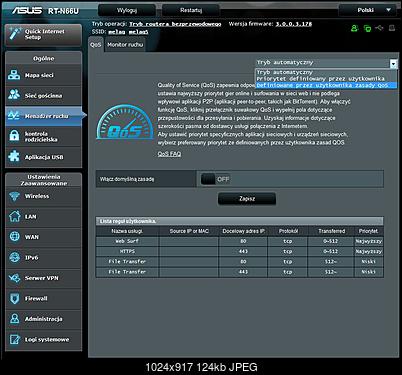Switch to Monitor ruchu tab
This screenshot has width=402, height=375.
point(125,45)
